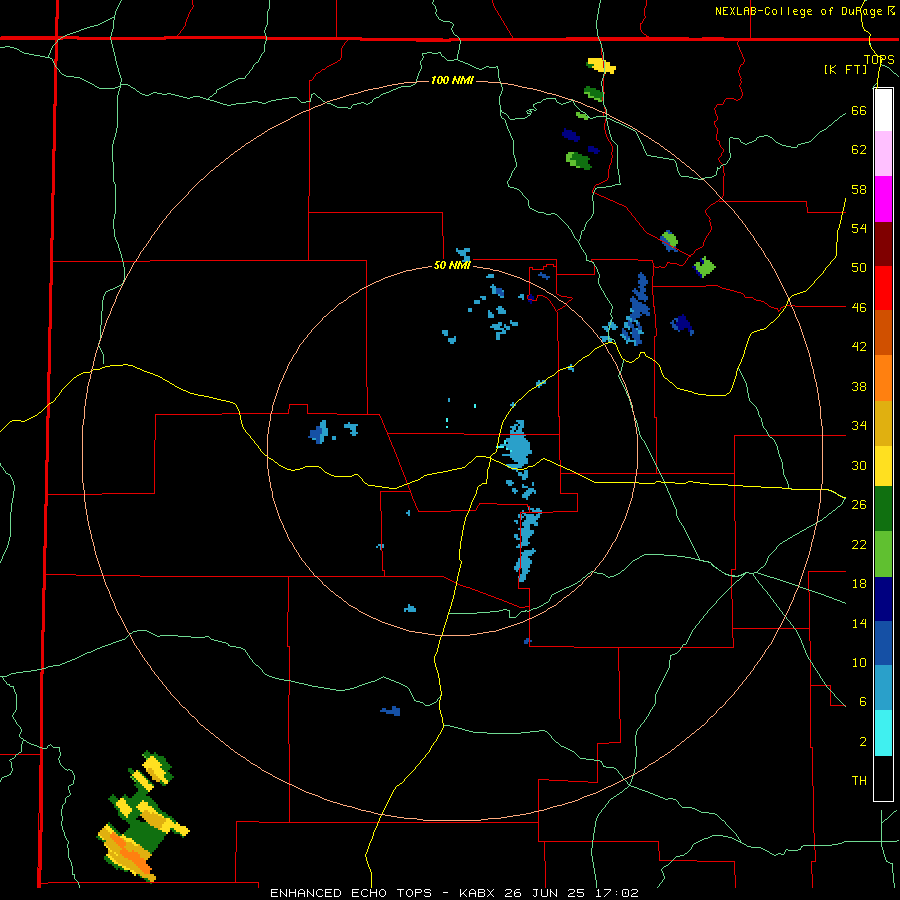This screenshot has height=900, width=900.
Task: Click the legend value "58"
Action: [x=859, y=189]
